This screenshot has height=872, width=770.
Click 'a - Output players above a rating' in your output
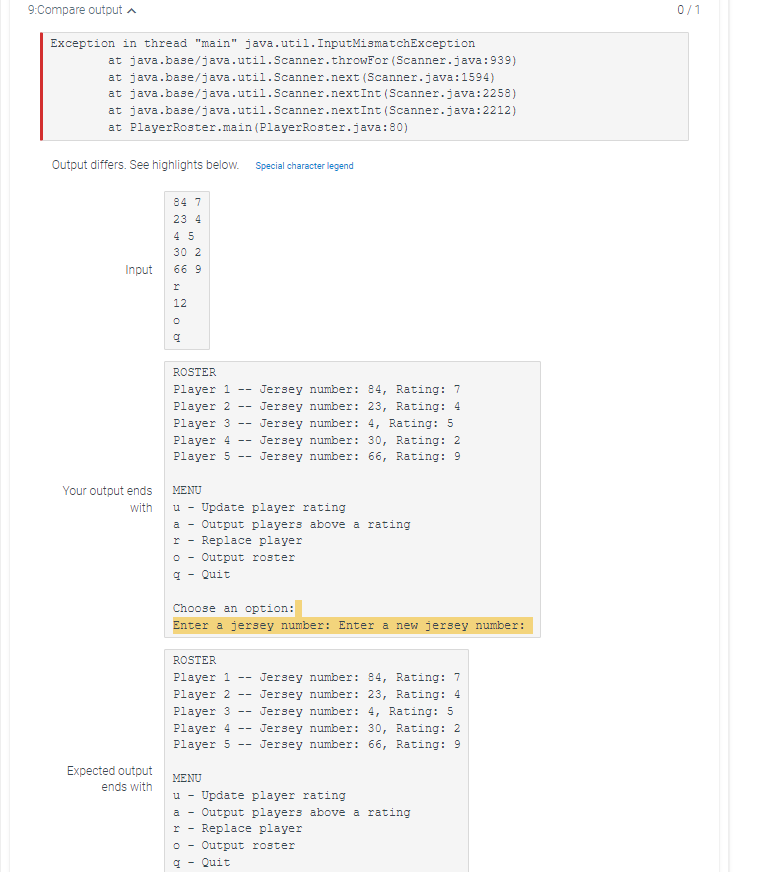(x=291, y=524)
